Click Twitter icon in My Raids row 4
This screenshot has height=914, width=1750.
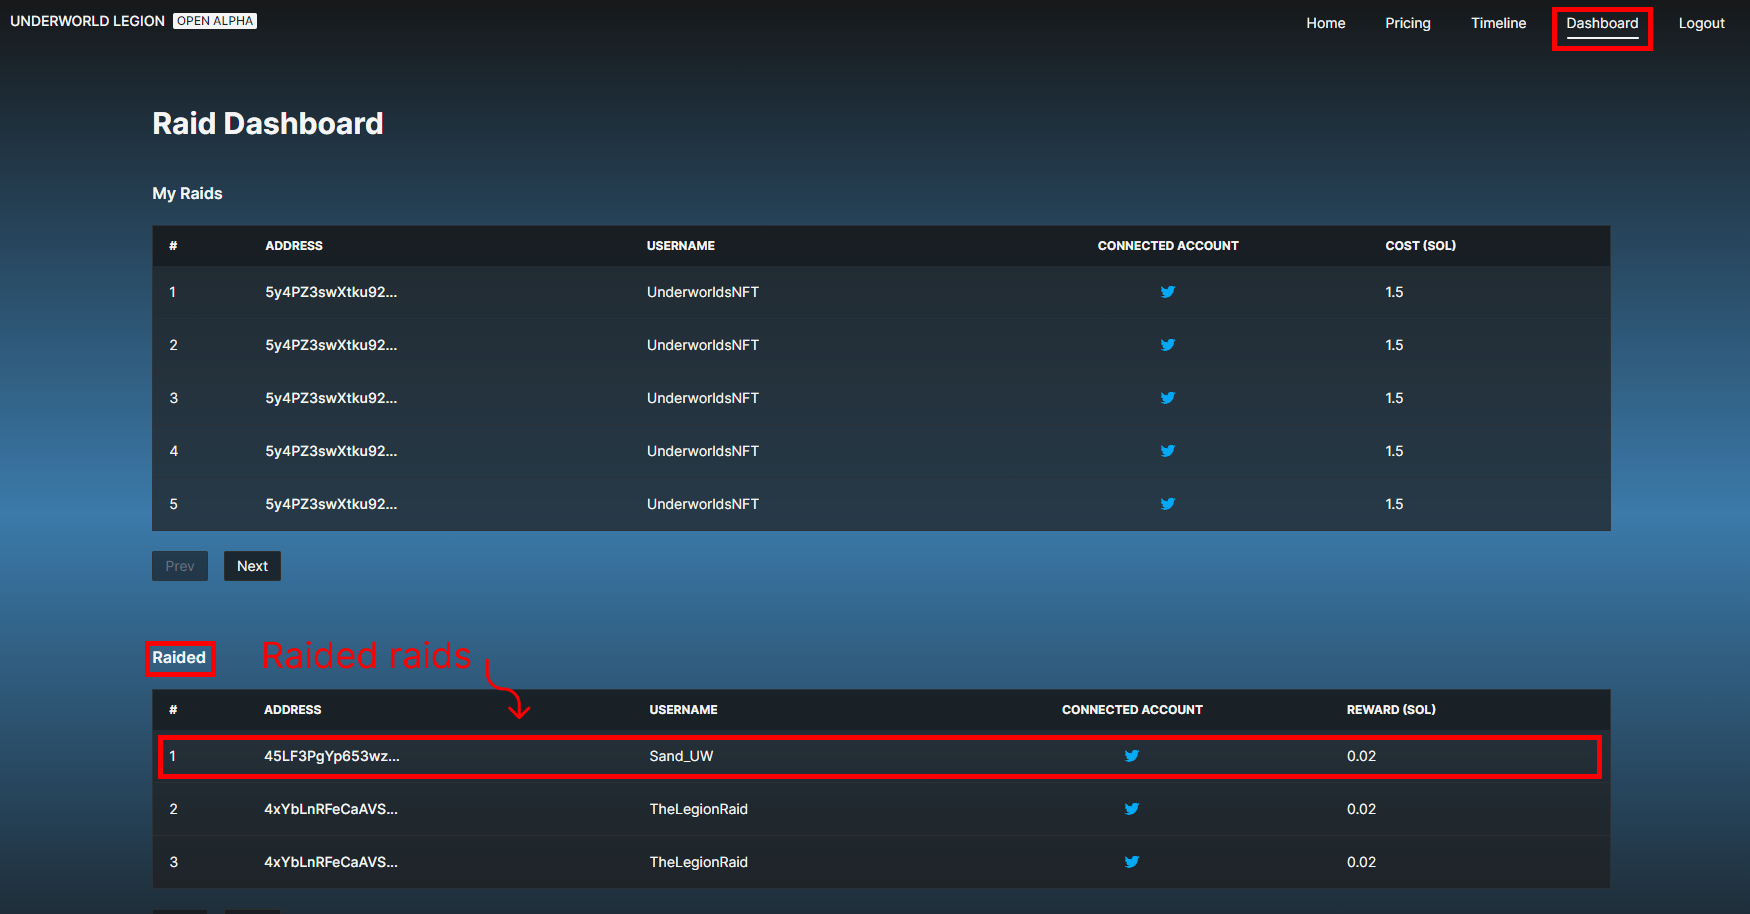1167,451
